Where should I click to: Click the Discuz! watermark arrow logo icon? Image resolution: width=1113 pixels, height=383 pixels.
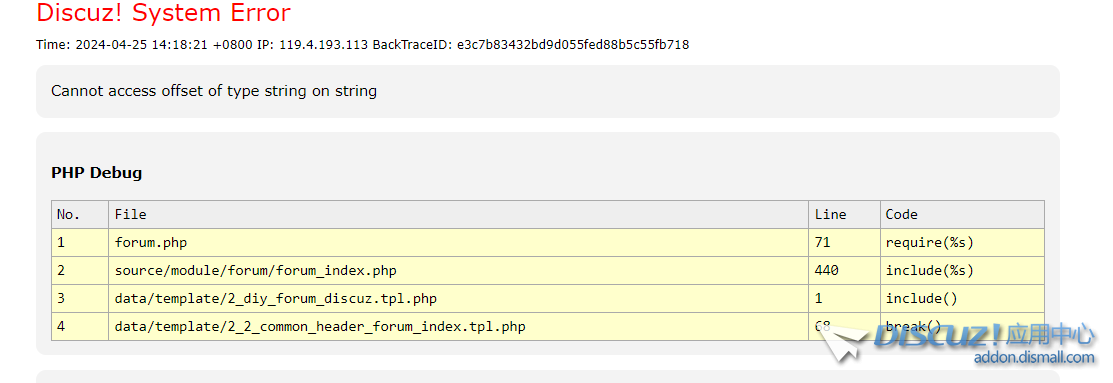point(843,344)
